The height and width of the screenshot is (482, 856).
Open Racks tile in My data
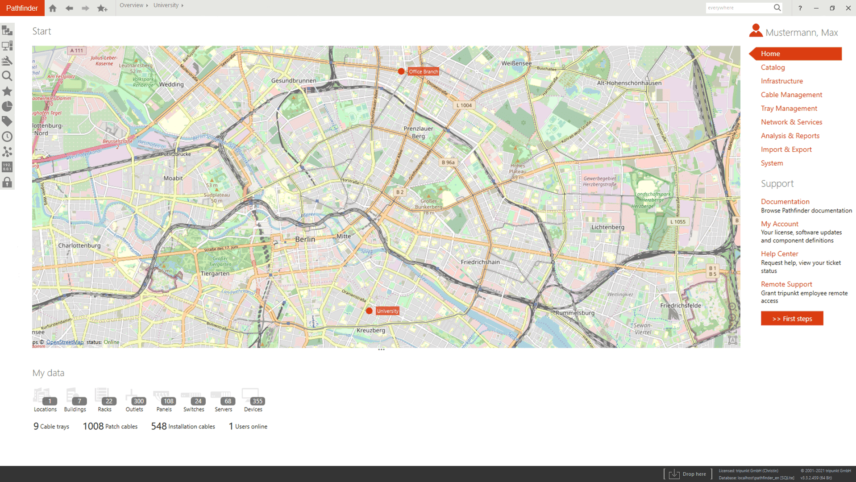pos(104,400)
